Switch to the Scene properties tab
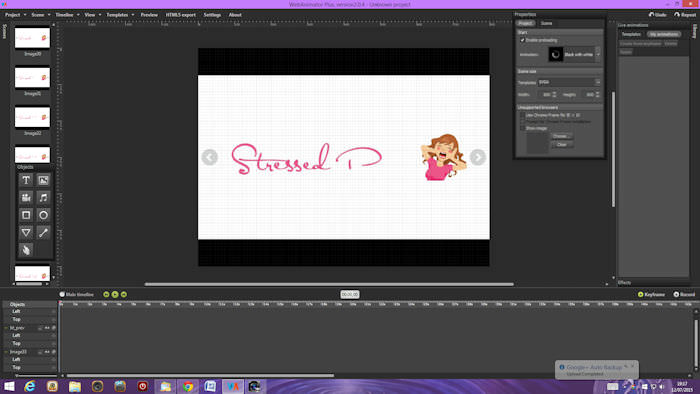Image resolution: width=700 pixels, height=394 pixels. [546, 23]
